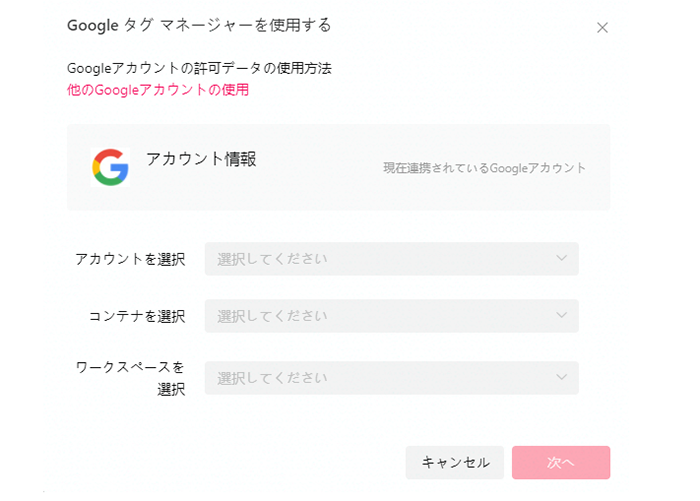Open the コンテナを選択 dropdown
The width and height of the screenshot is (700, 501).
[392, 316]
